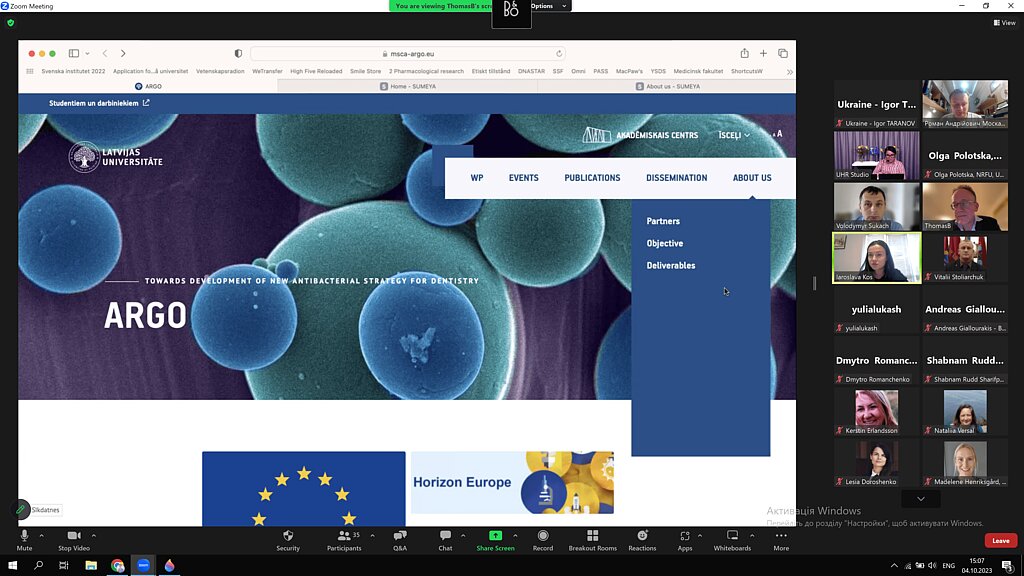Screen dimensions: 1024x576
Task: Click the Horizon Europe banner
Action: pos(512,482)
